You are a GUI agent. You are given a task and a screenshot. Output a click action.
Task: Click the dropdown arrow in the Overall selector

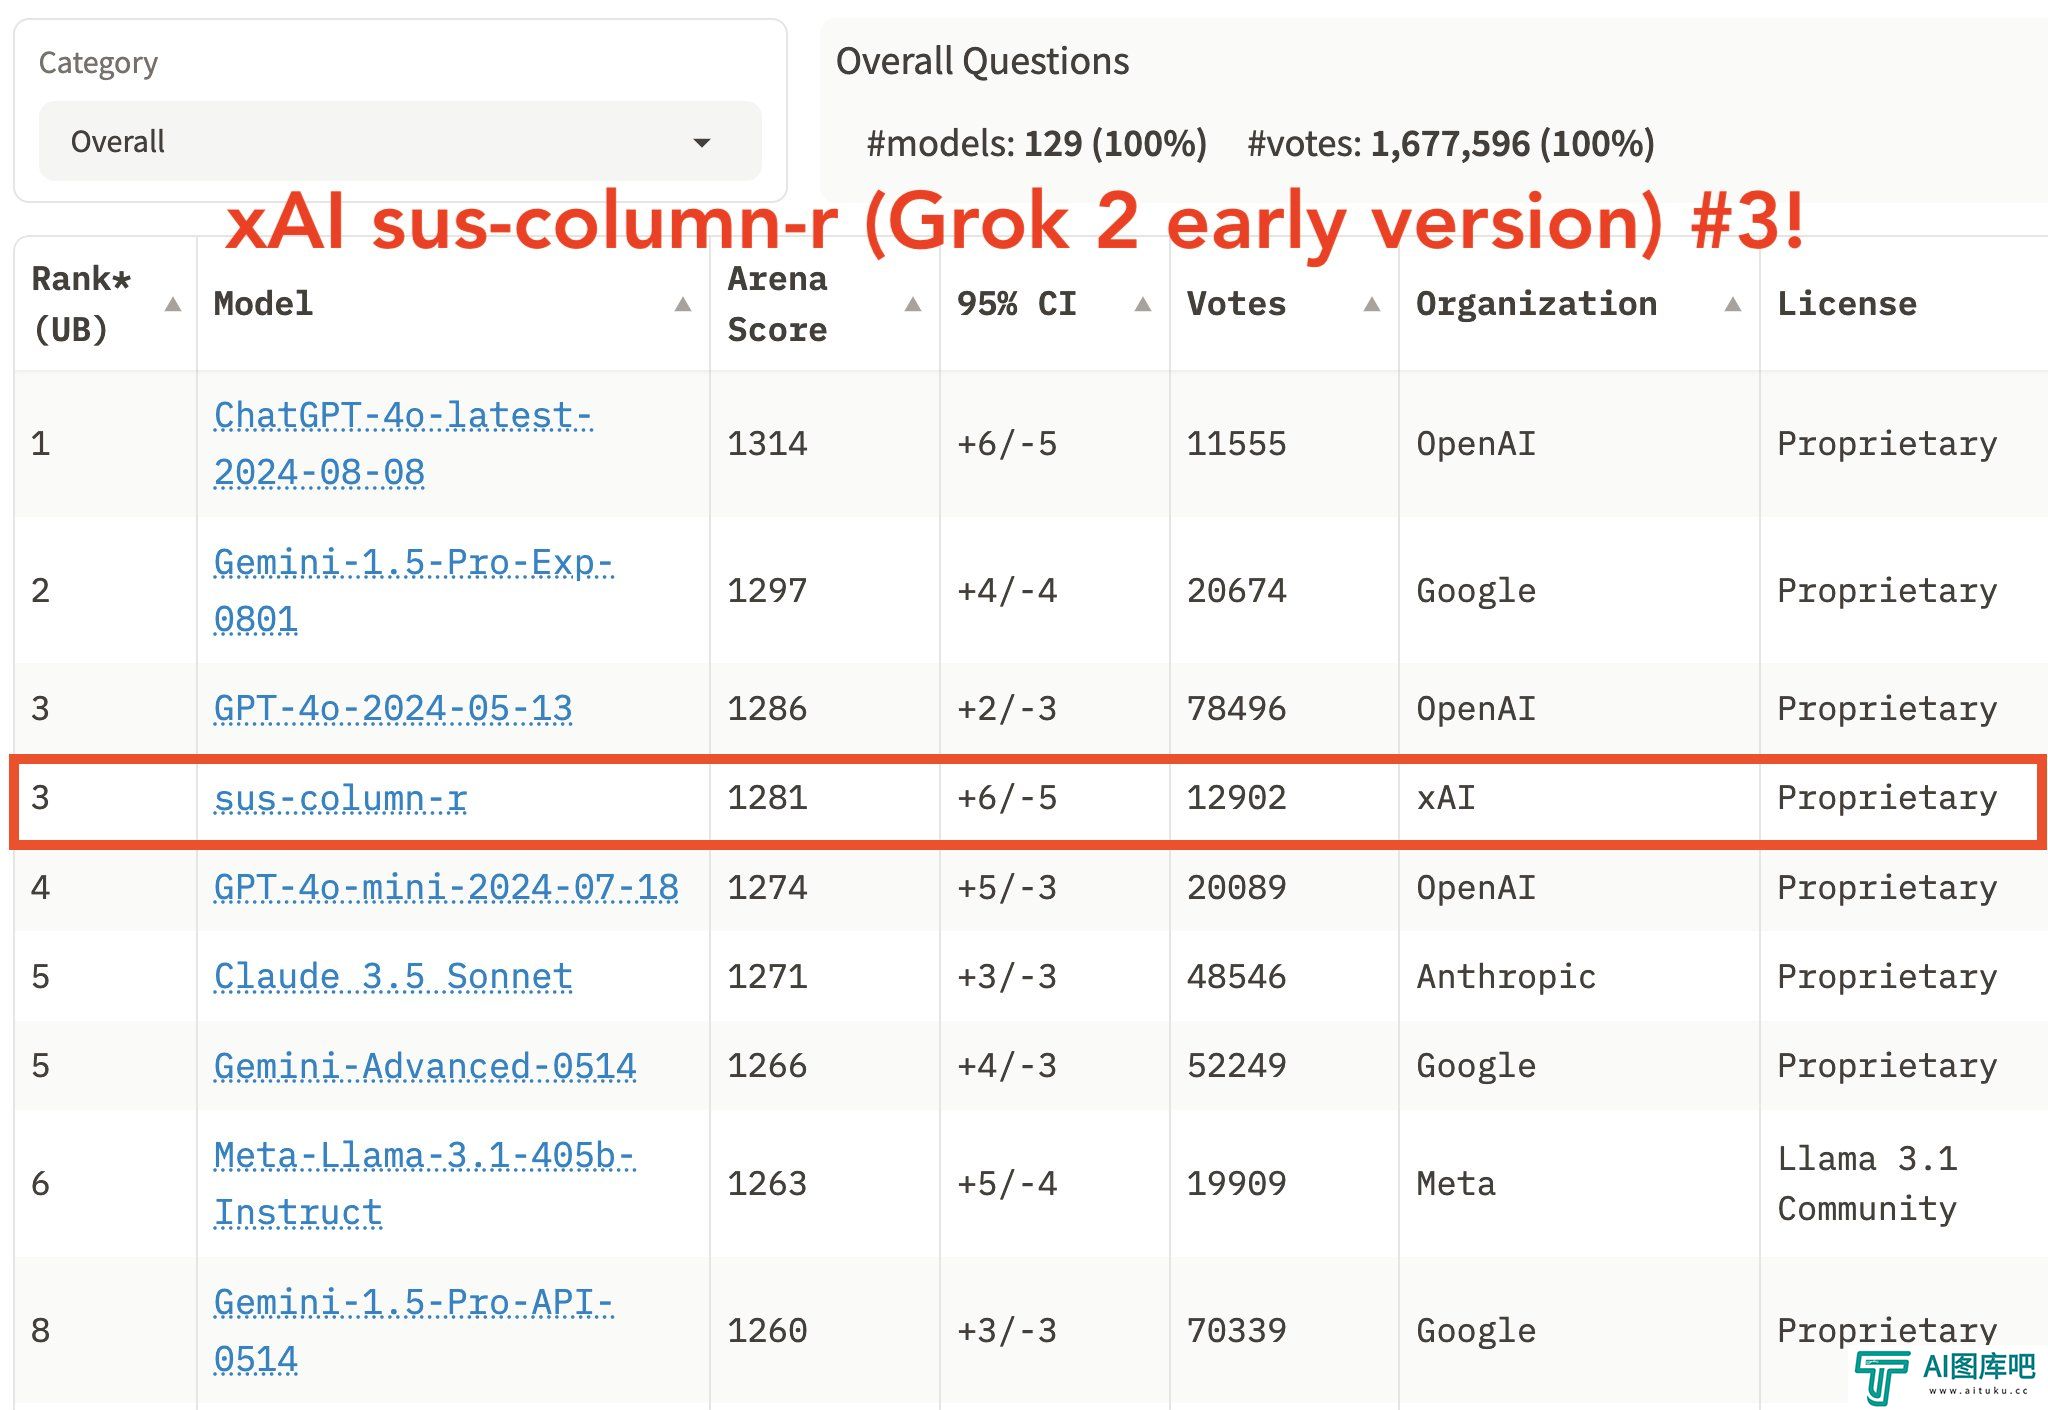pyautogui.click(x=702, y=143)
